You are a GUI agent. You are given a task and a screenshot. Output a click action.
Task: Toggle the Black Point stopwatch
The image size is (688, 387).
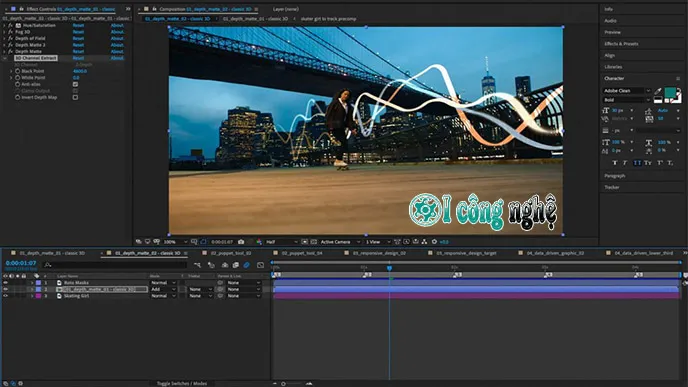point(18,71)
